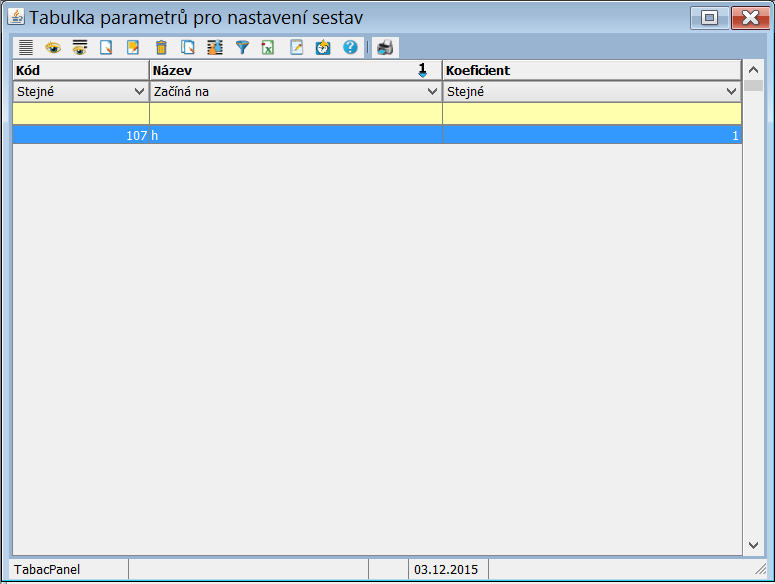Click the notepad with pencil icon

pos(296,47)
